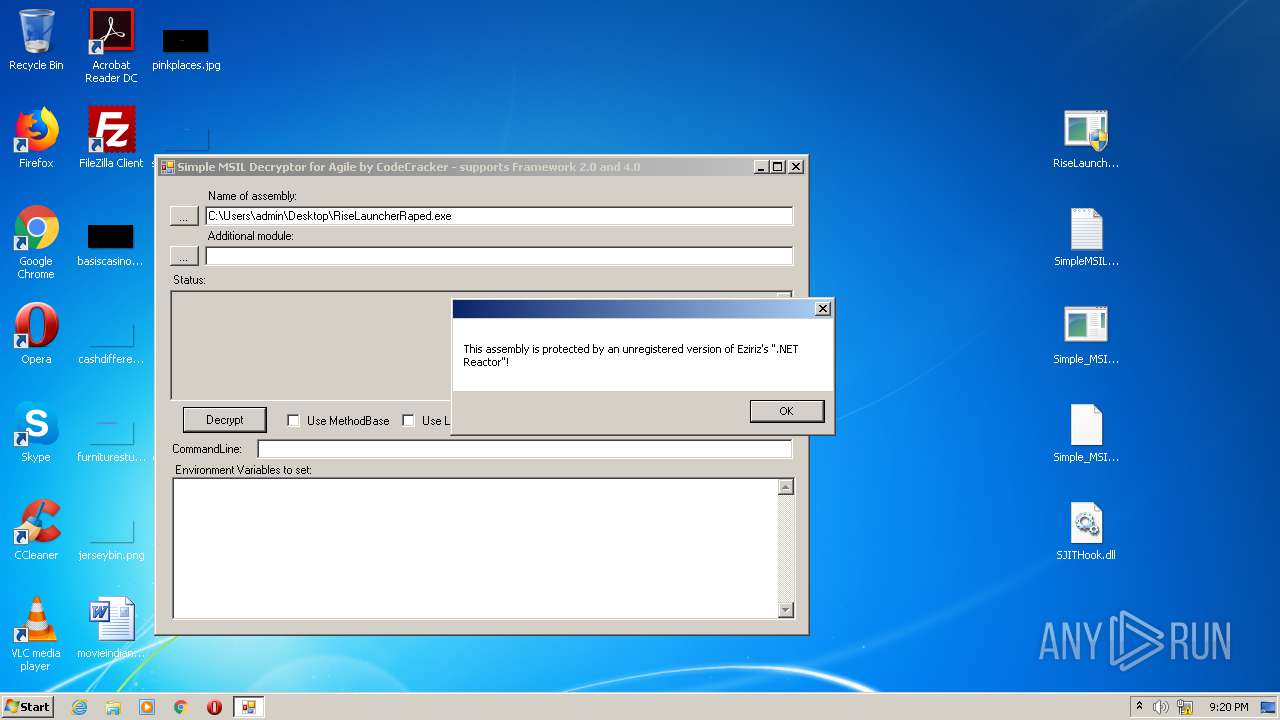The height and width of the screenshot is (720, 1280).
Task: Browse for assembly with the first '...' button
Action: (x=184, y=216)
